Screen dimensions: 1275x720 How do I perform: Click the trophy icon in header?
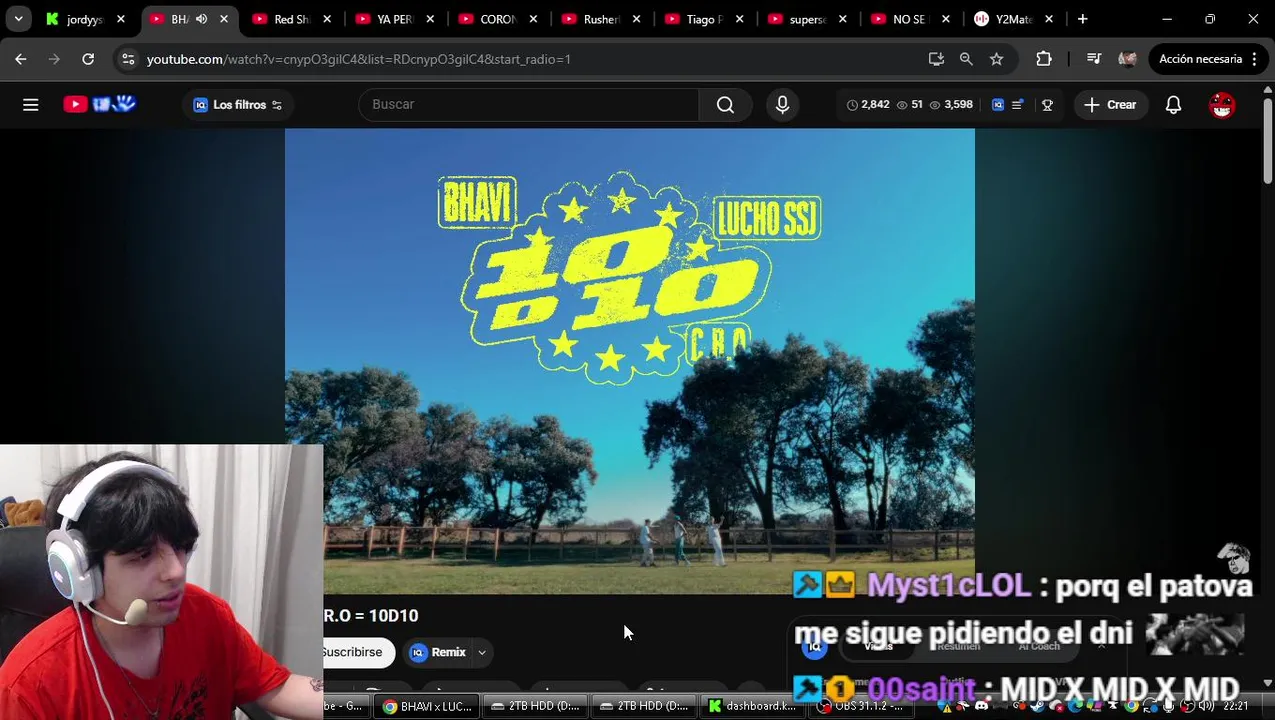[x=1047, y=104]
